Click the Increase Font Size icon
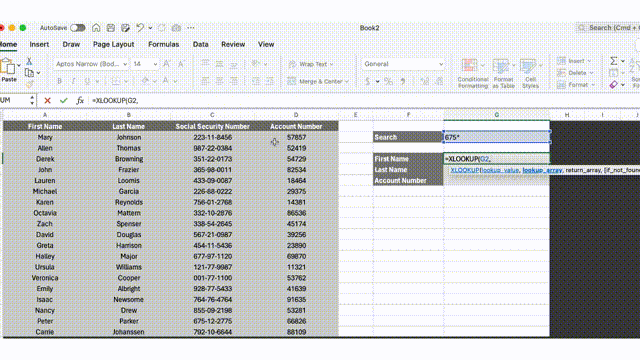The height and width of the screenshot is (360, 640). pyautogui.click(x=167, y=64)
